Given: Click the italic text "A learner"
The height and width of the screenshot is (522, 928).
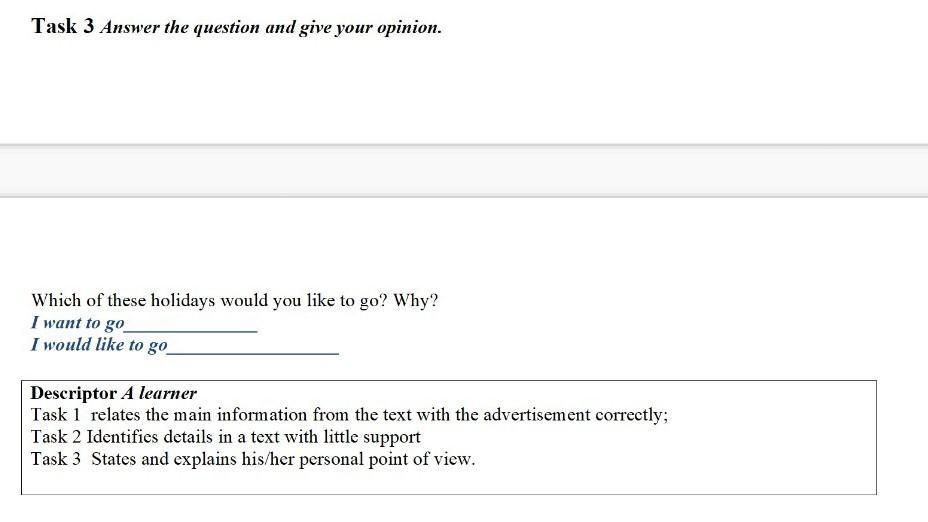Looking at the screenshot, I should 159,393.
